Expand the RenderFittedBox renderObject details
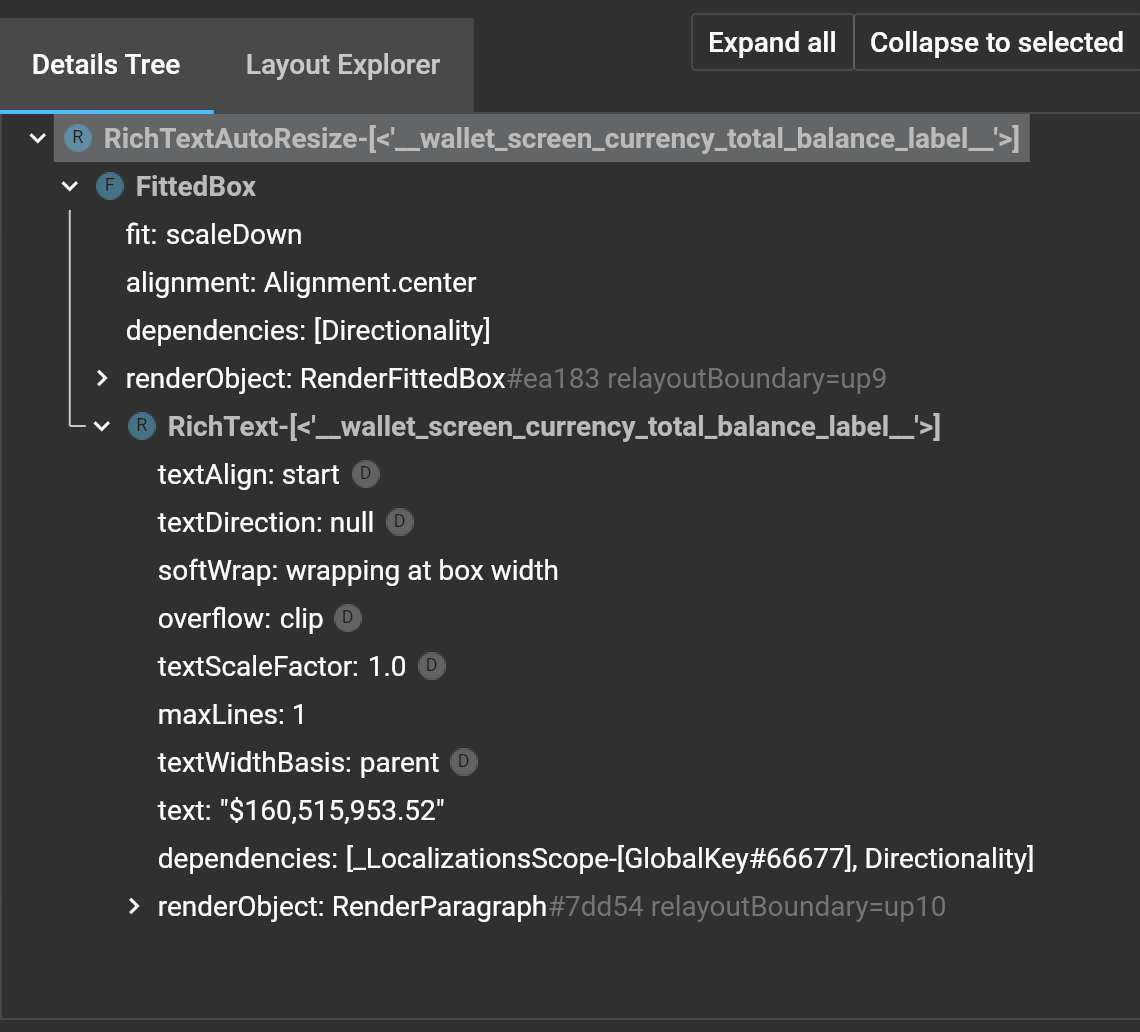Image resolution: width=1140 pixels, height=1032 pixels. click(100, 379)
